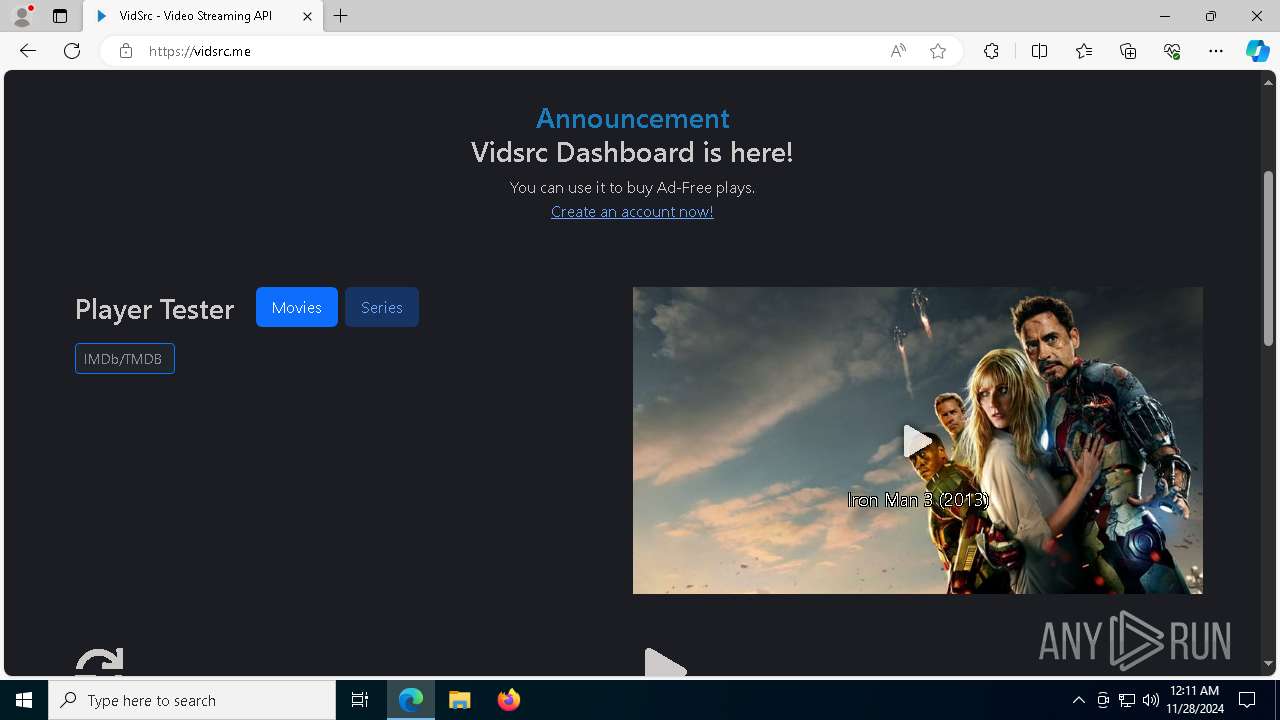Open a new tab
This screenshot has height=720, width=1280.
[341, 16]
